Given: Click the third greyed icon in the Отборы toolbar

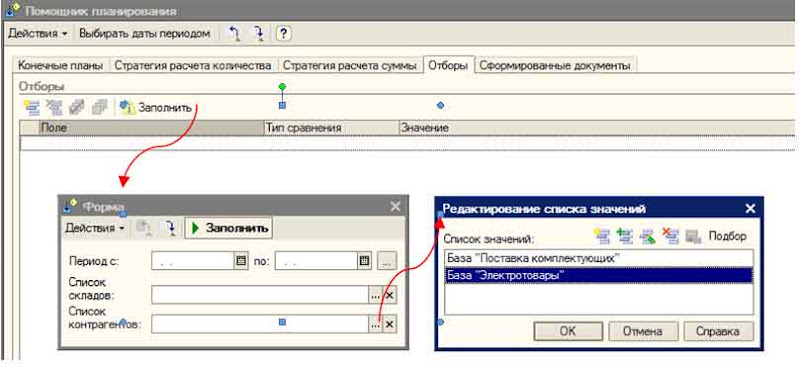Looking at the screenshot, I should coord(77,107).
